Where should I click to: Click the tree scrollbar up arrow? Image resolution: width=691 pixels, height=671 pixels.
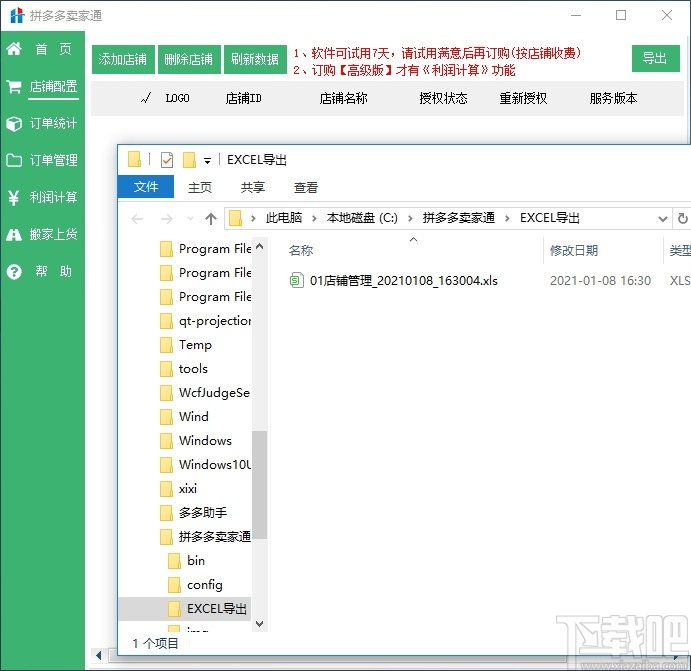[x=260, y=247]
